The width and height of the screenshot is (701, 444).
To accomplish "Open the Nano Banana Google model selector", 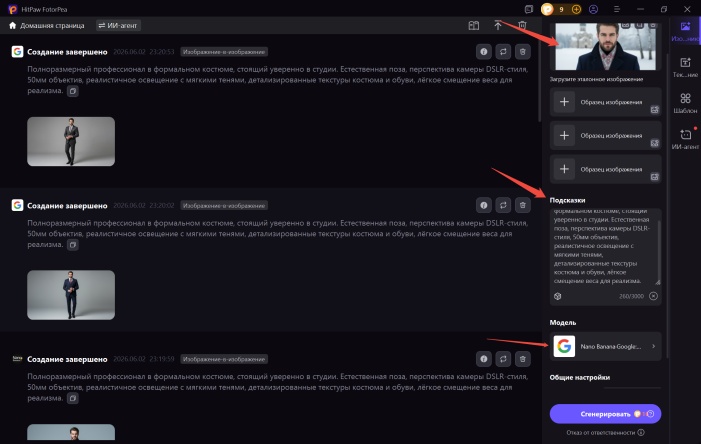I will [x=605, y=346].
